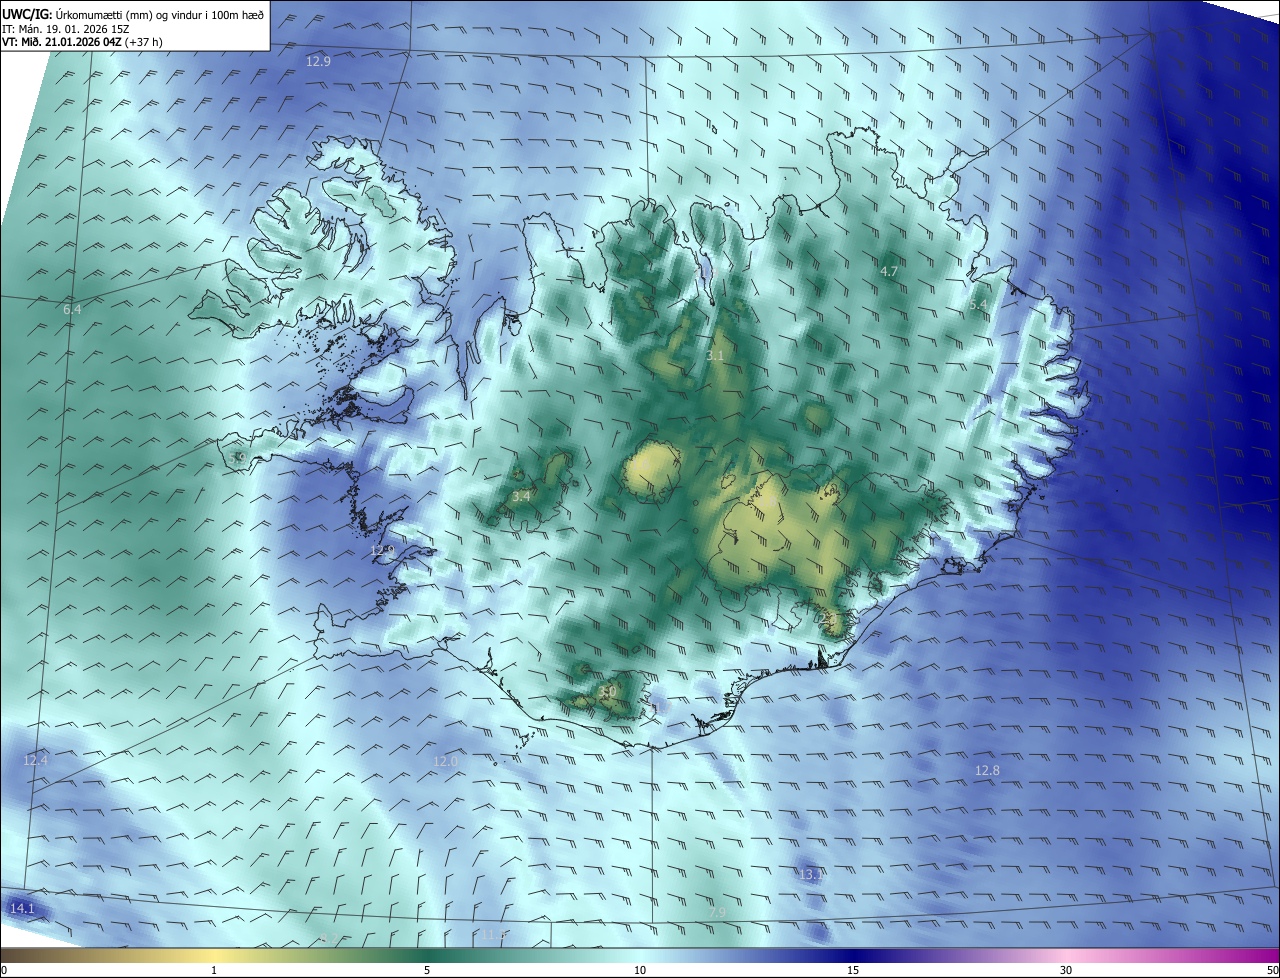The width and height of the screenshot is (1280, 978).
Task: Click the 14.1 value label on the map
Action: tap(22, 908)
